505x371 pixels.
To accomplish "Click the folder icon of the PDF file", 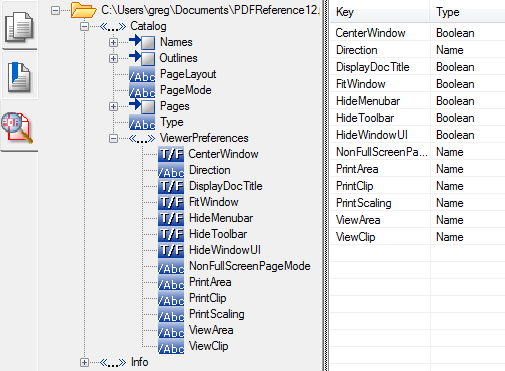I will pos(84,10).
